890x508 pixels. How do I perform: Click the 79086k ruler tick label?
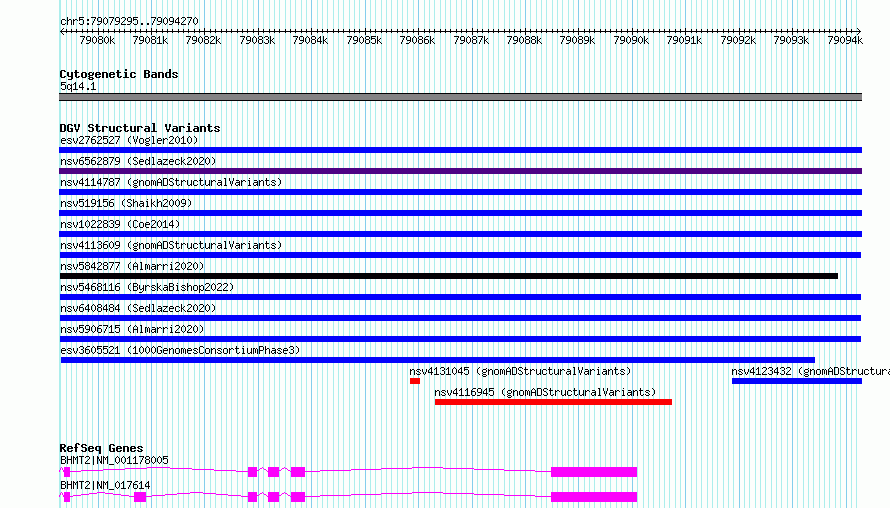pos(417,40)
